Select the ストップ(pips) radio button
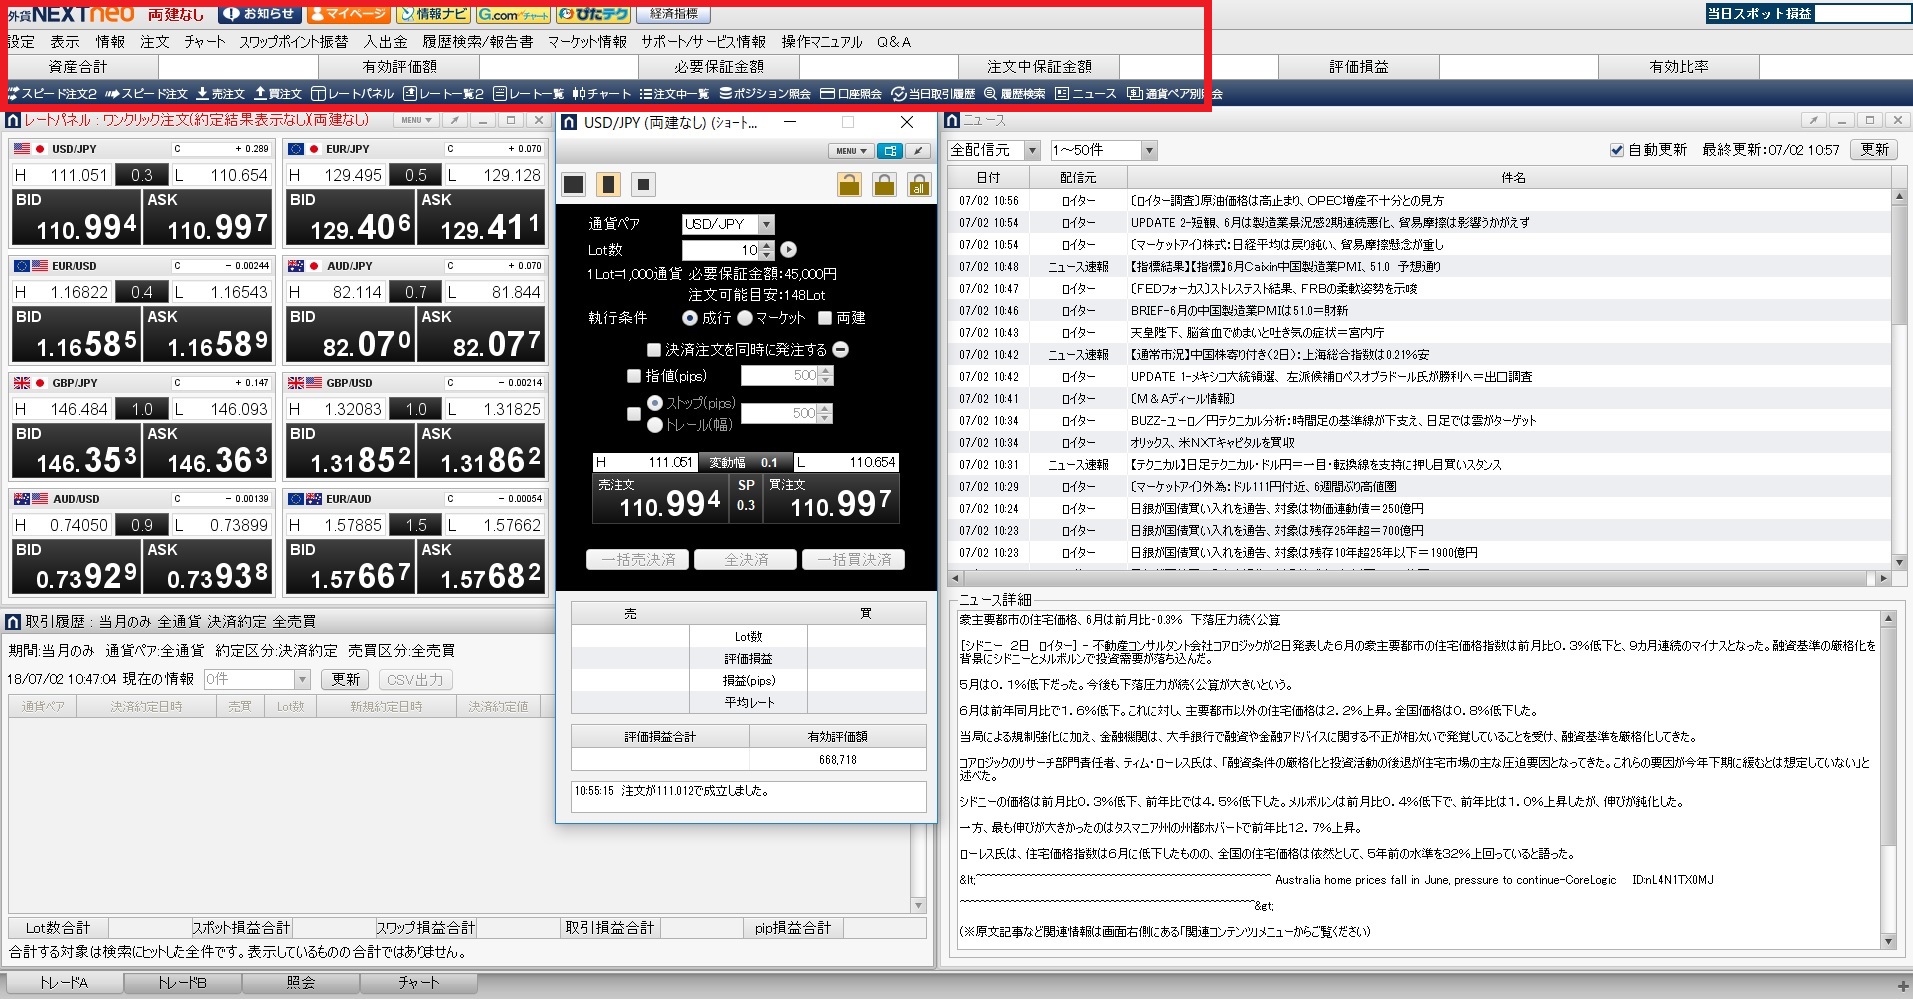This screenshot has width=1913, height=999. [655, 402]
